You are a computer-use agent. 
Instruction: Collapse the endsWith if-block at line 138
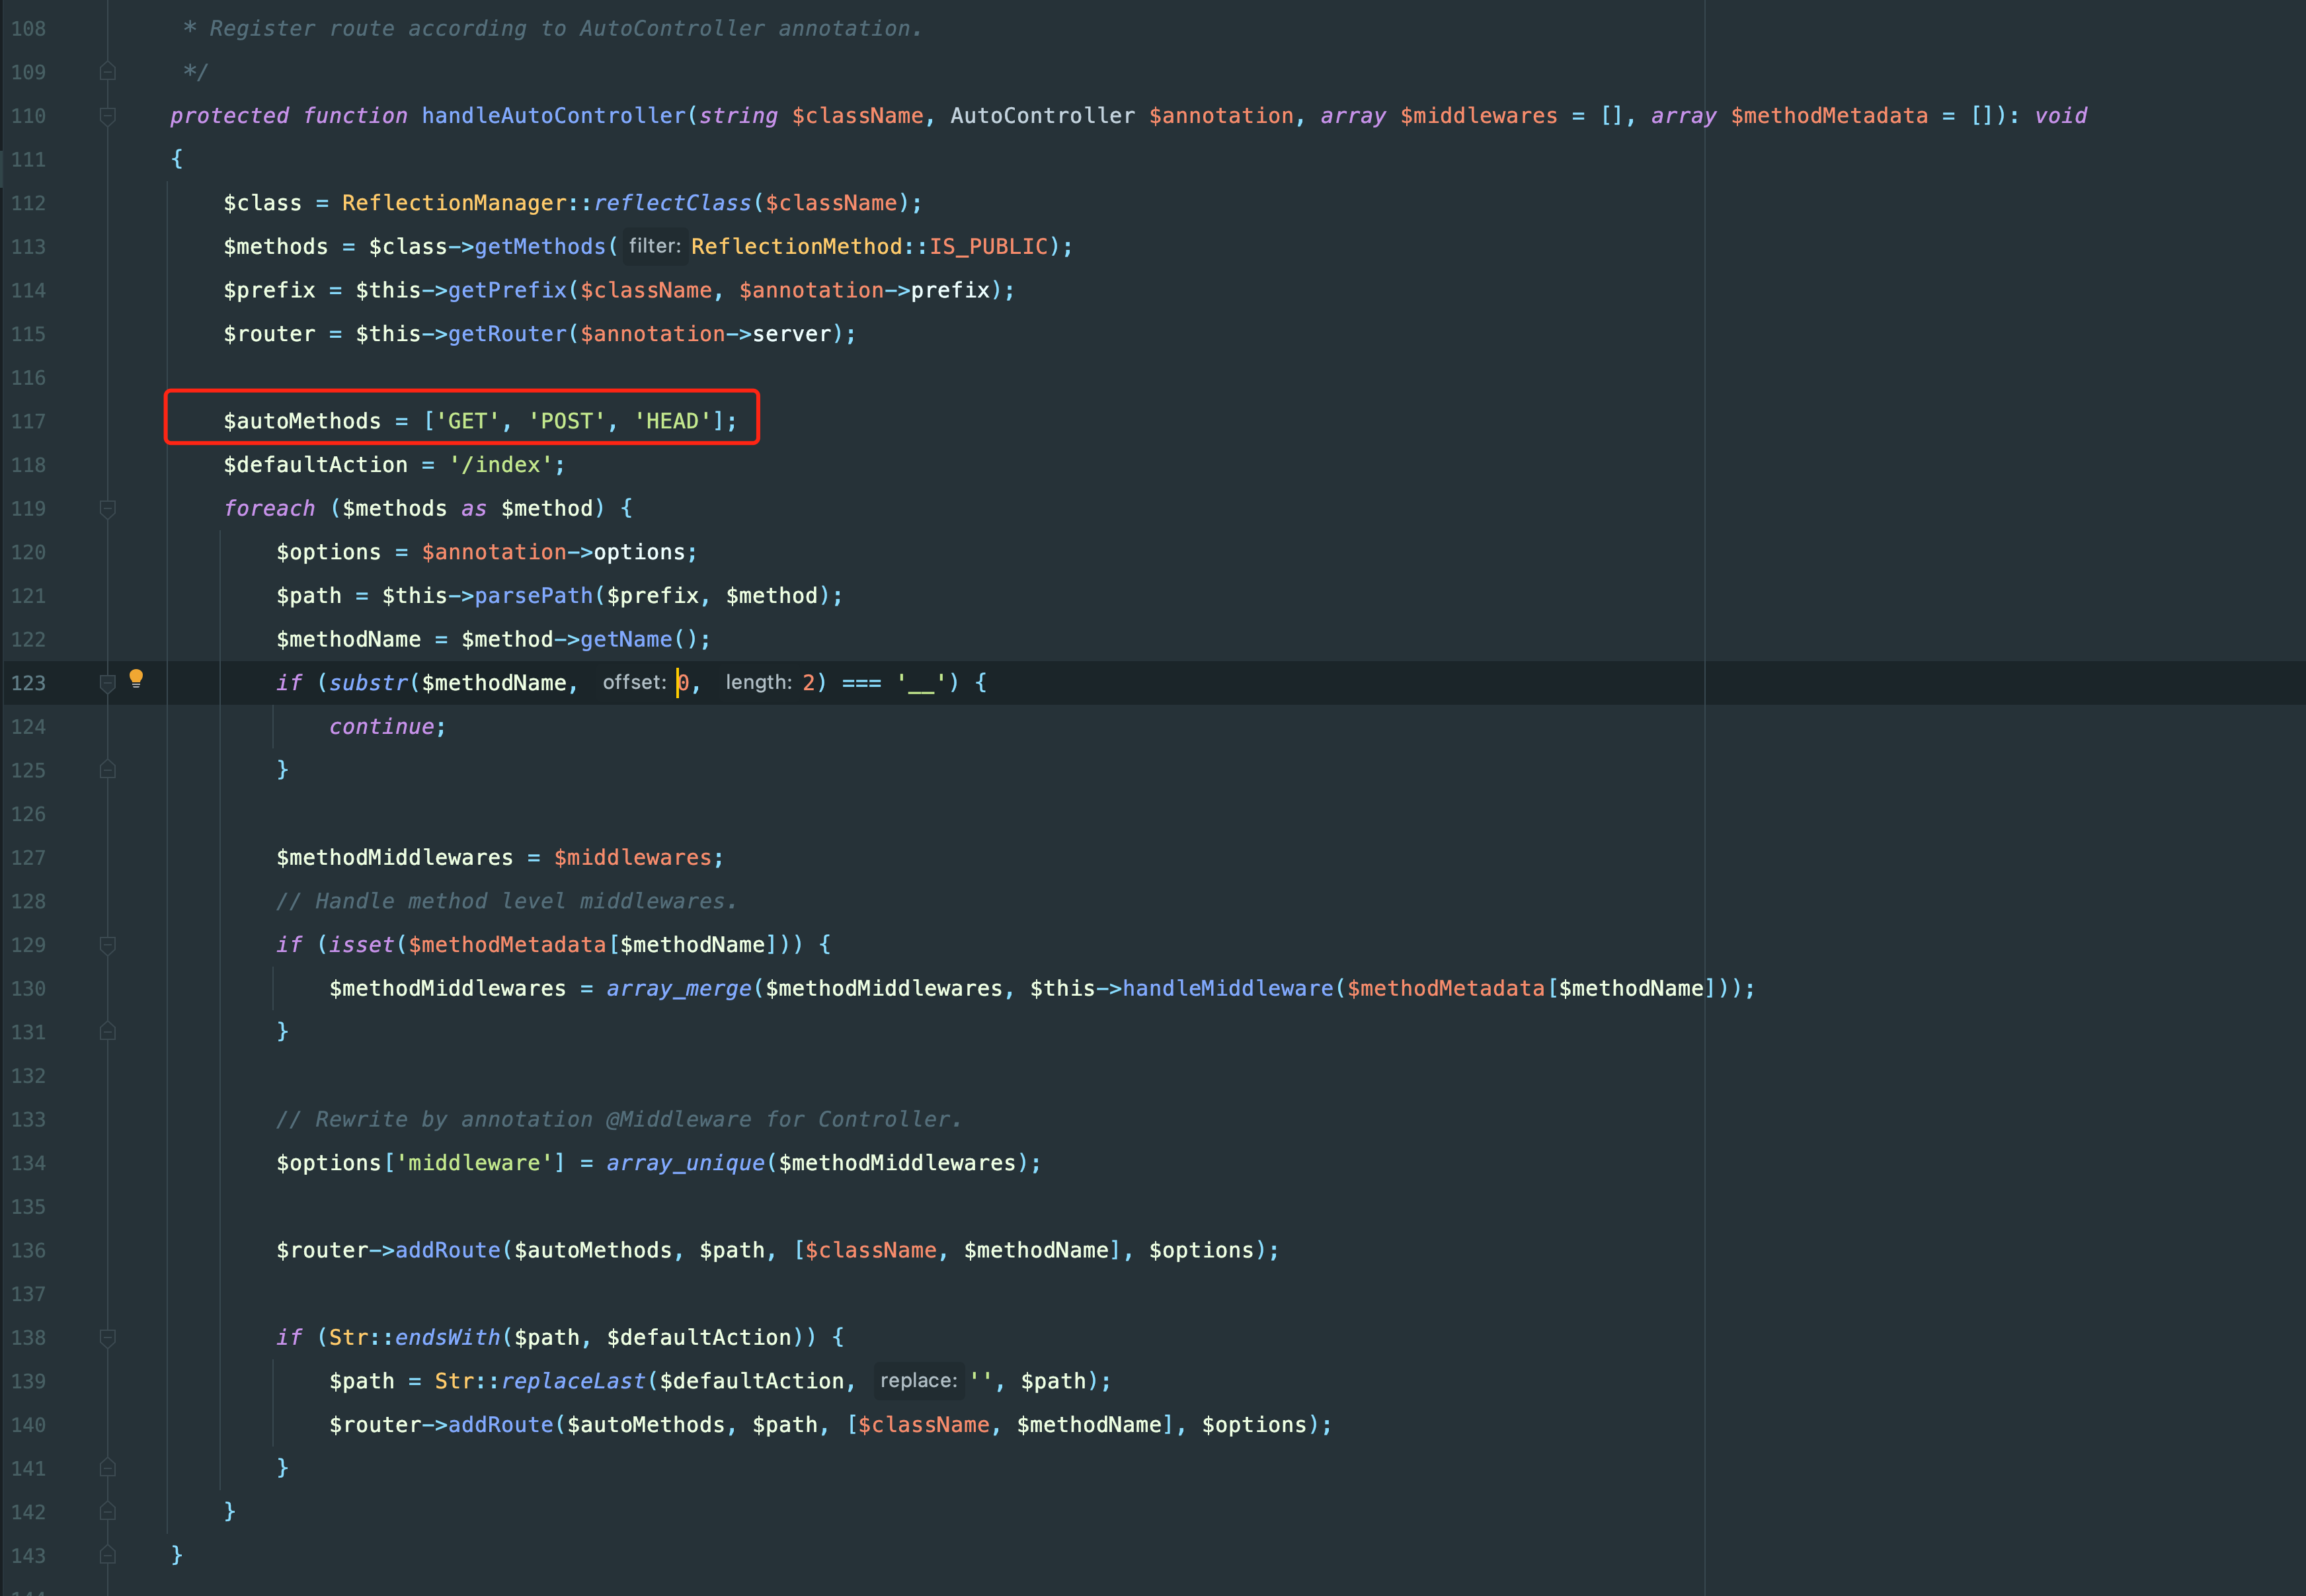108,1337
